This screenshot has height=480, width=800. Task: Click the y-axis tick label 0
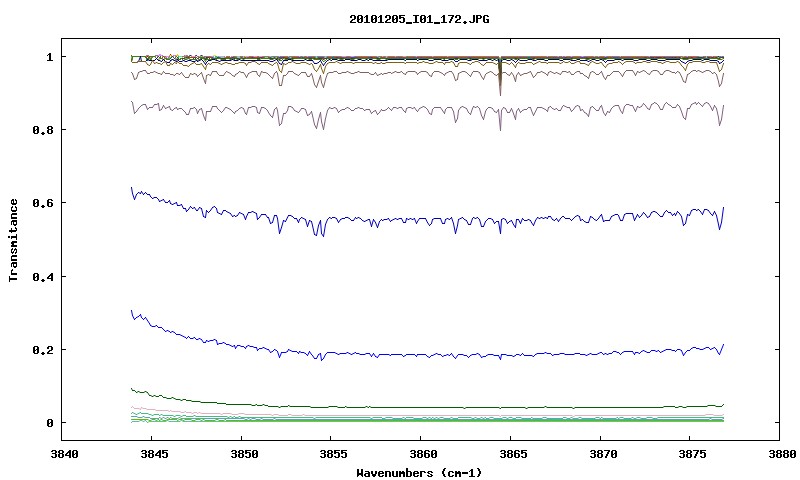49,423
